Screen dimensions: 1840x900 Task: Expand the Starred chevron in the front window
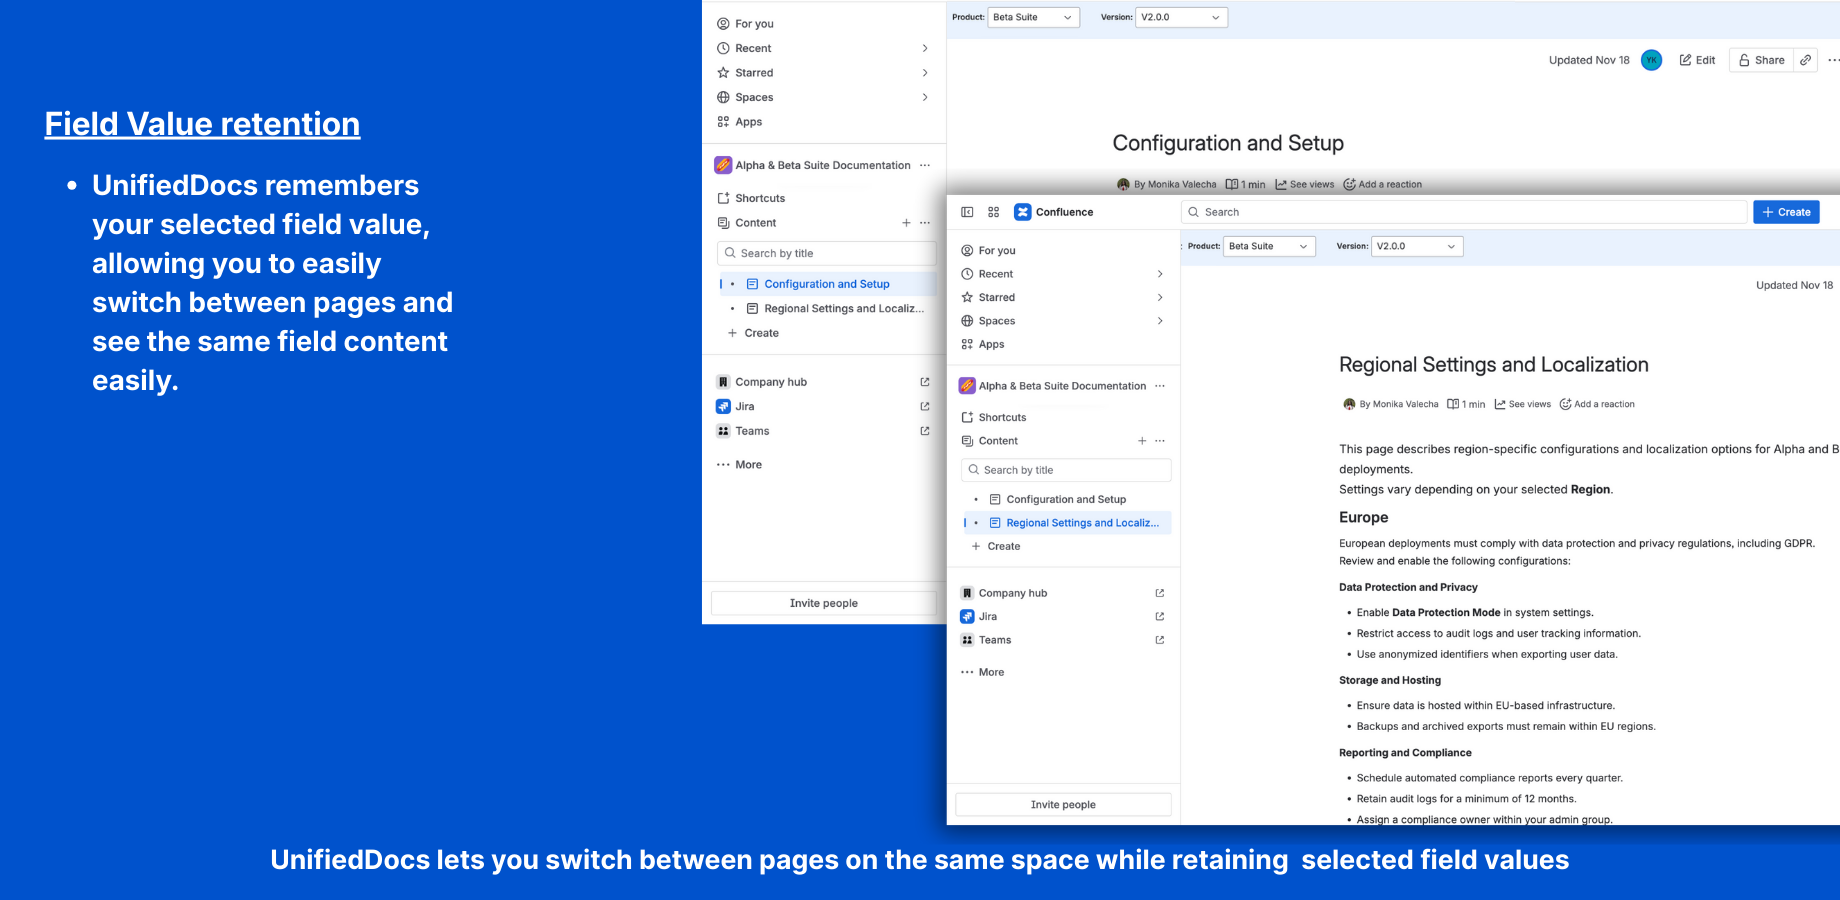[x=1160, y=297]
